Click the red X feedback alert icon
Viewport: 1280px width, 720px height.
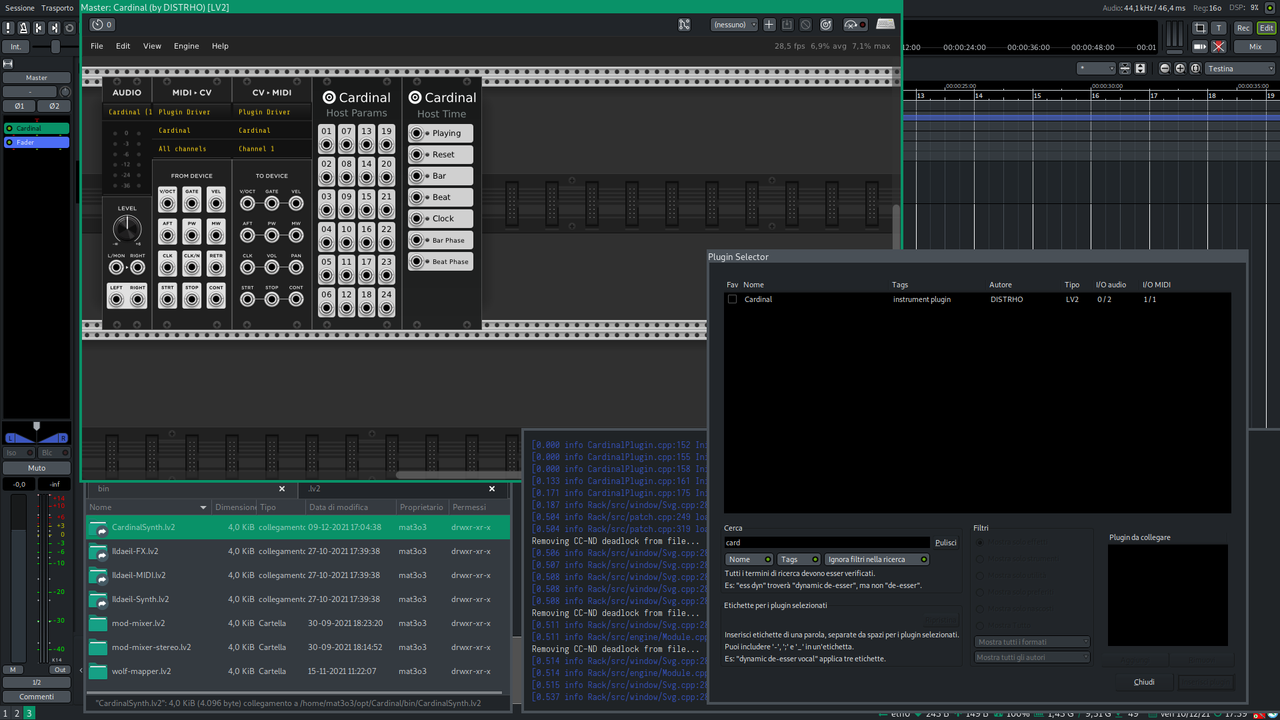1219,47
